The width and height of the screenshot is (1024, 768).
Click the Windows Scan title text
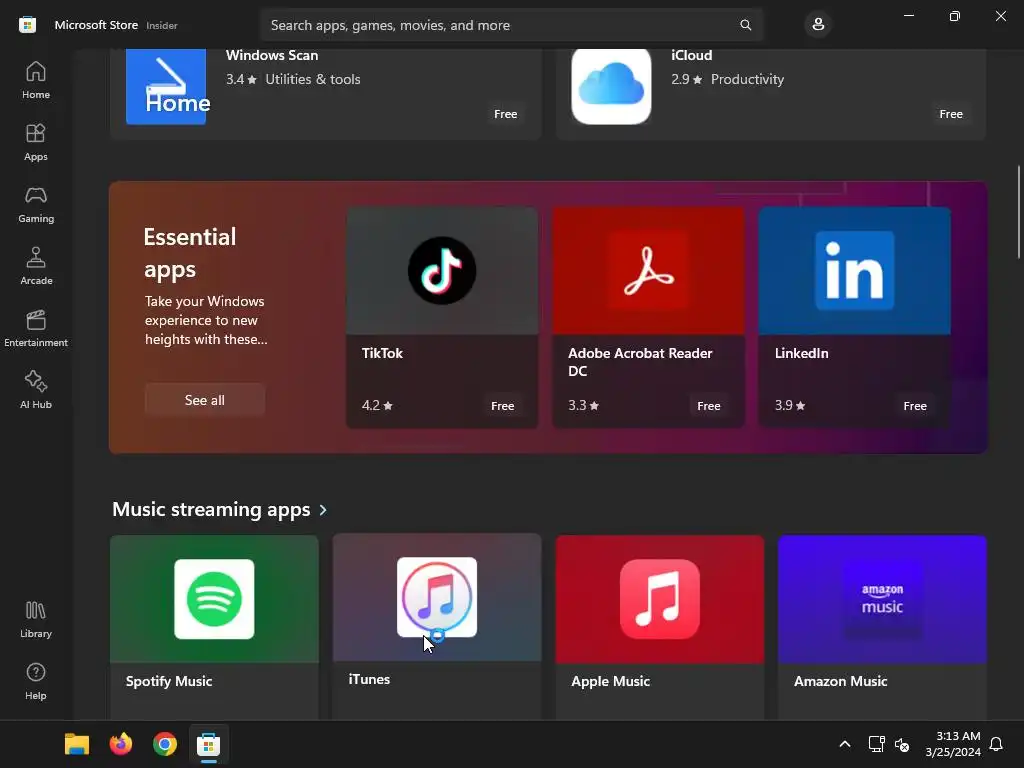click(x=272, y=56)
